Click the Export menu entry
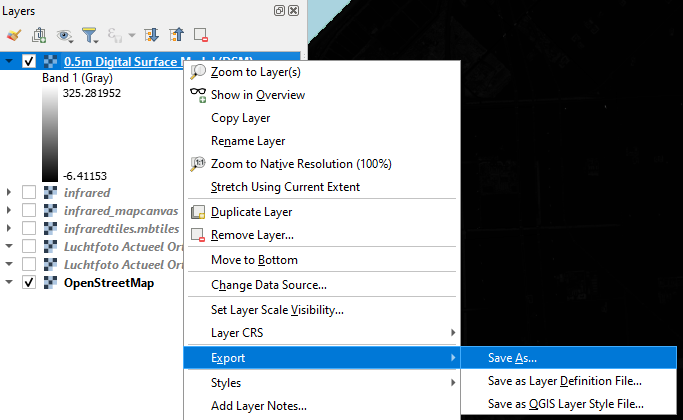 coord(322,358)
